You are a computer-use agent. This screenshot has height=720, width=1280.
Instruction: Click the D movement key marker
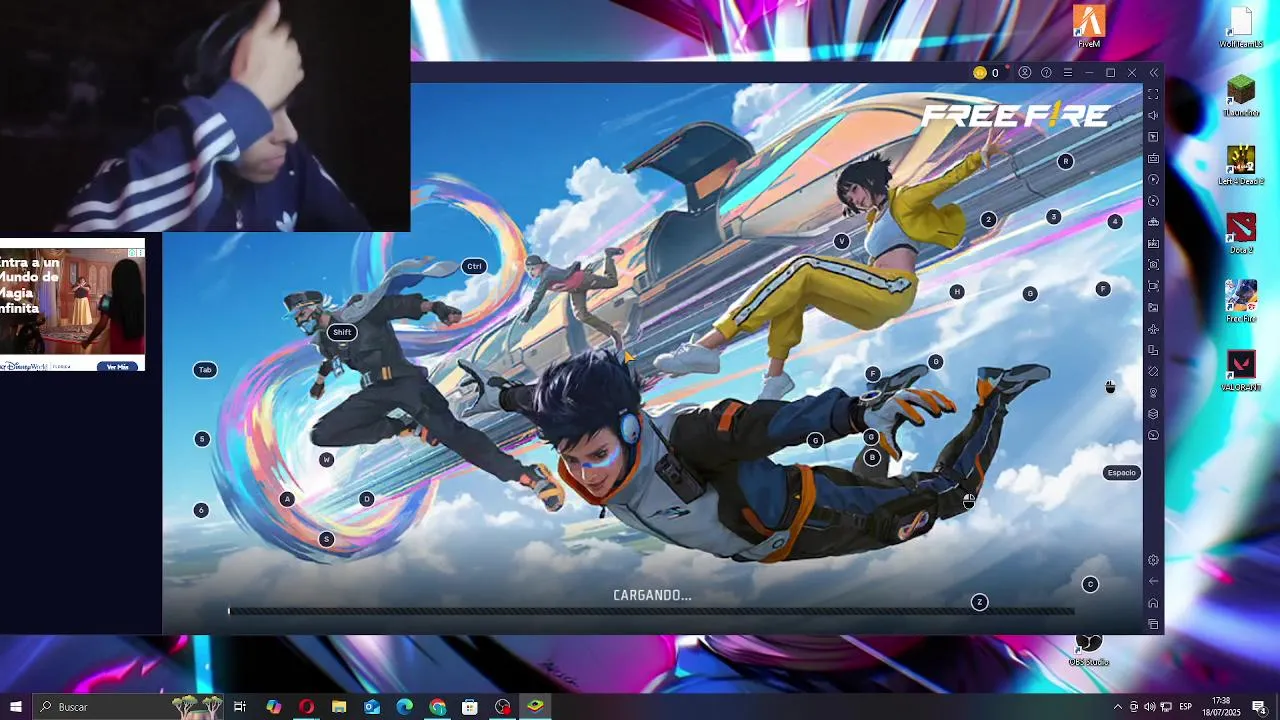click(367, 499)
